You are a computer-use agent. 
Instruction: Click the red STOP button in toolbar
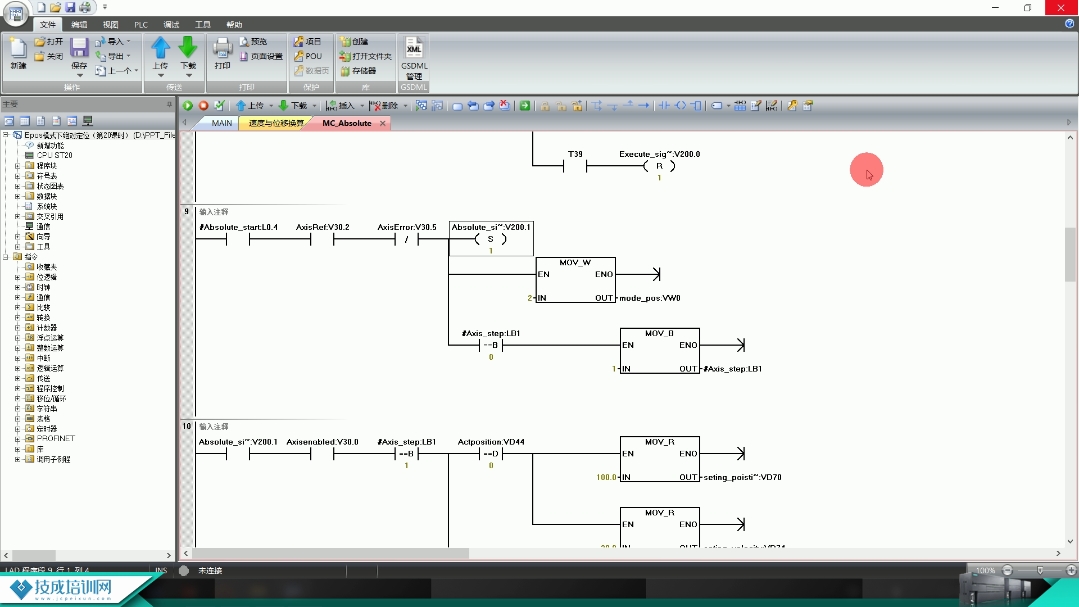tap(204, 105)
